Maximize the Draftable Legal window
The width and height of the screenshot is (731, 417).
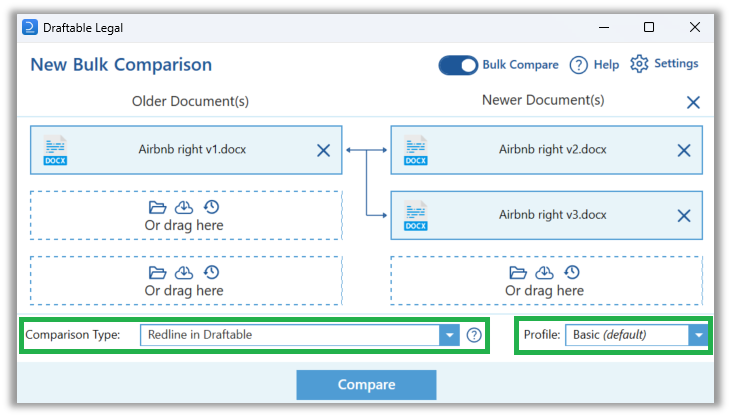click(x=648, y=28)
